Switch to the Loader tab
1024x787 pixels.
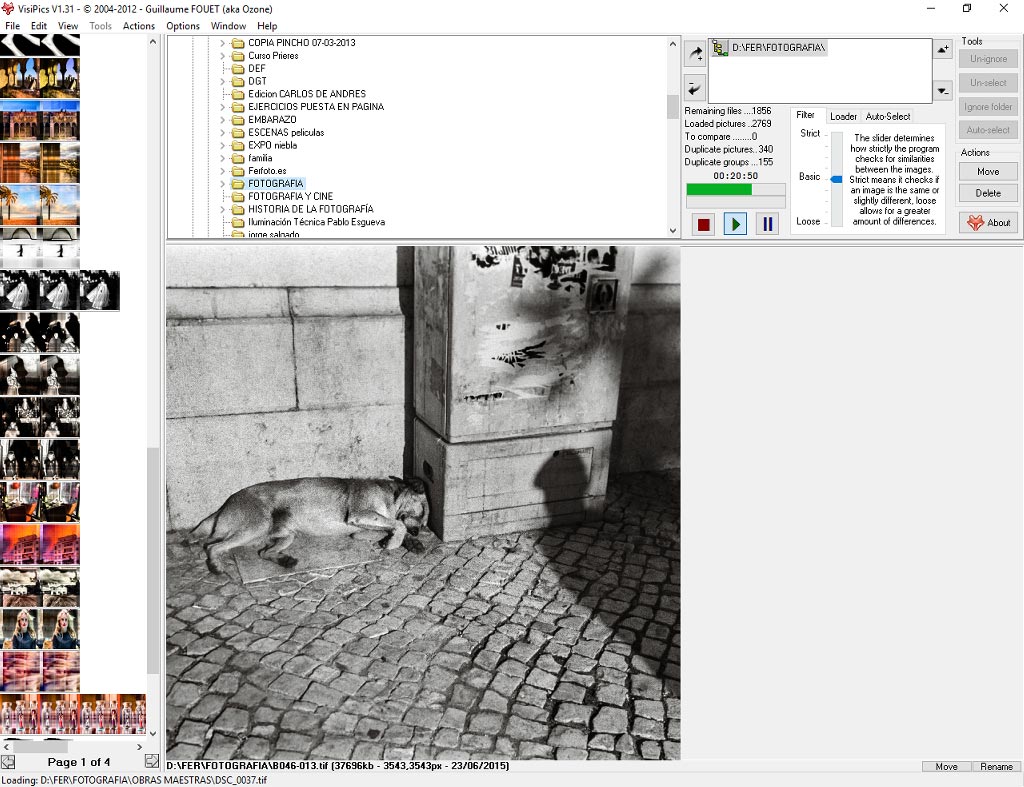click(843, 117)
